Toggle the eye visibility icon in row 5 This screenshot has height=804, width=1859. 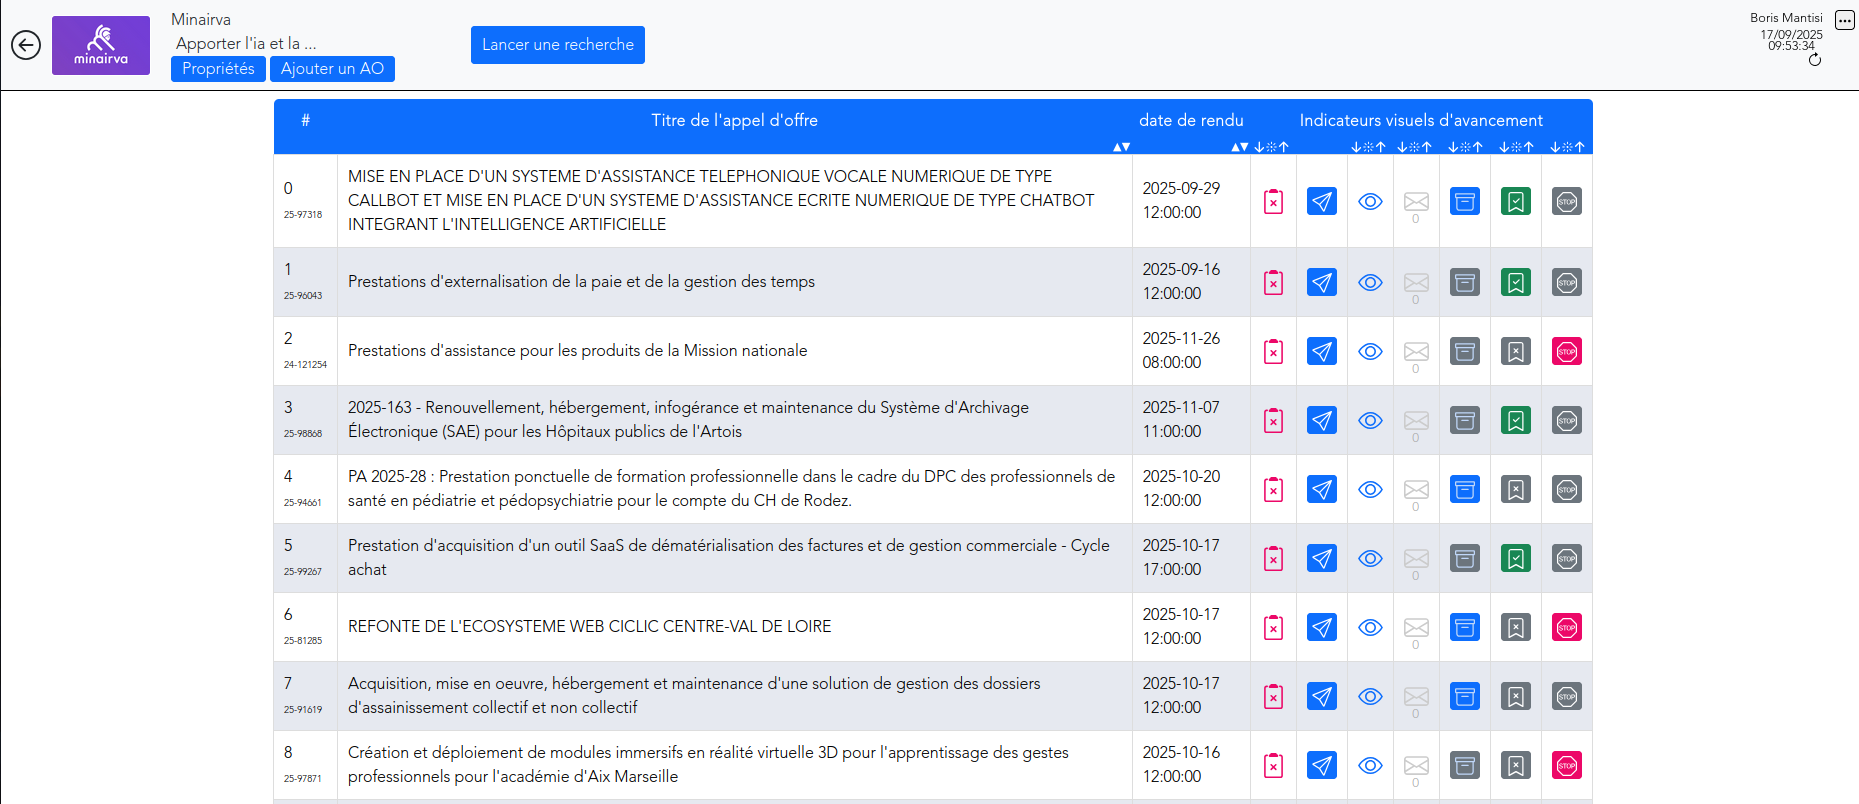pyautogui.click(x=1370, y=559)
